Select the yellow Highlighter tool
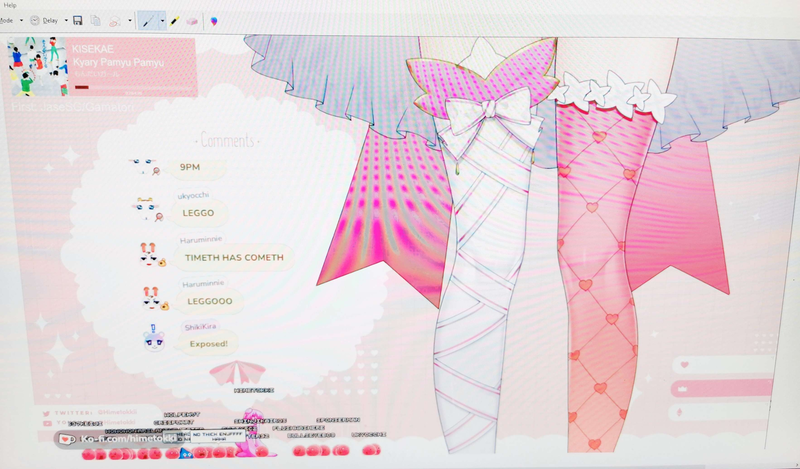800x469 pixels. [x=173, y=20]
